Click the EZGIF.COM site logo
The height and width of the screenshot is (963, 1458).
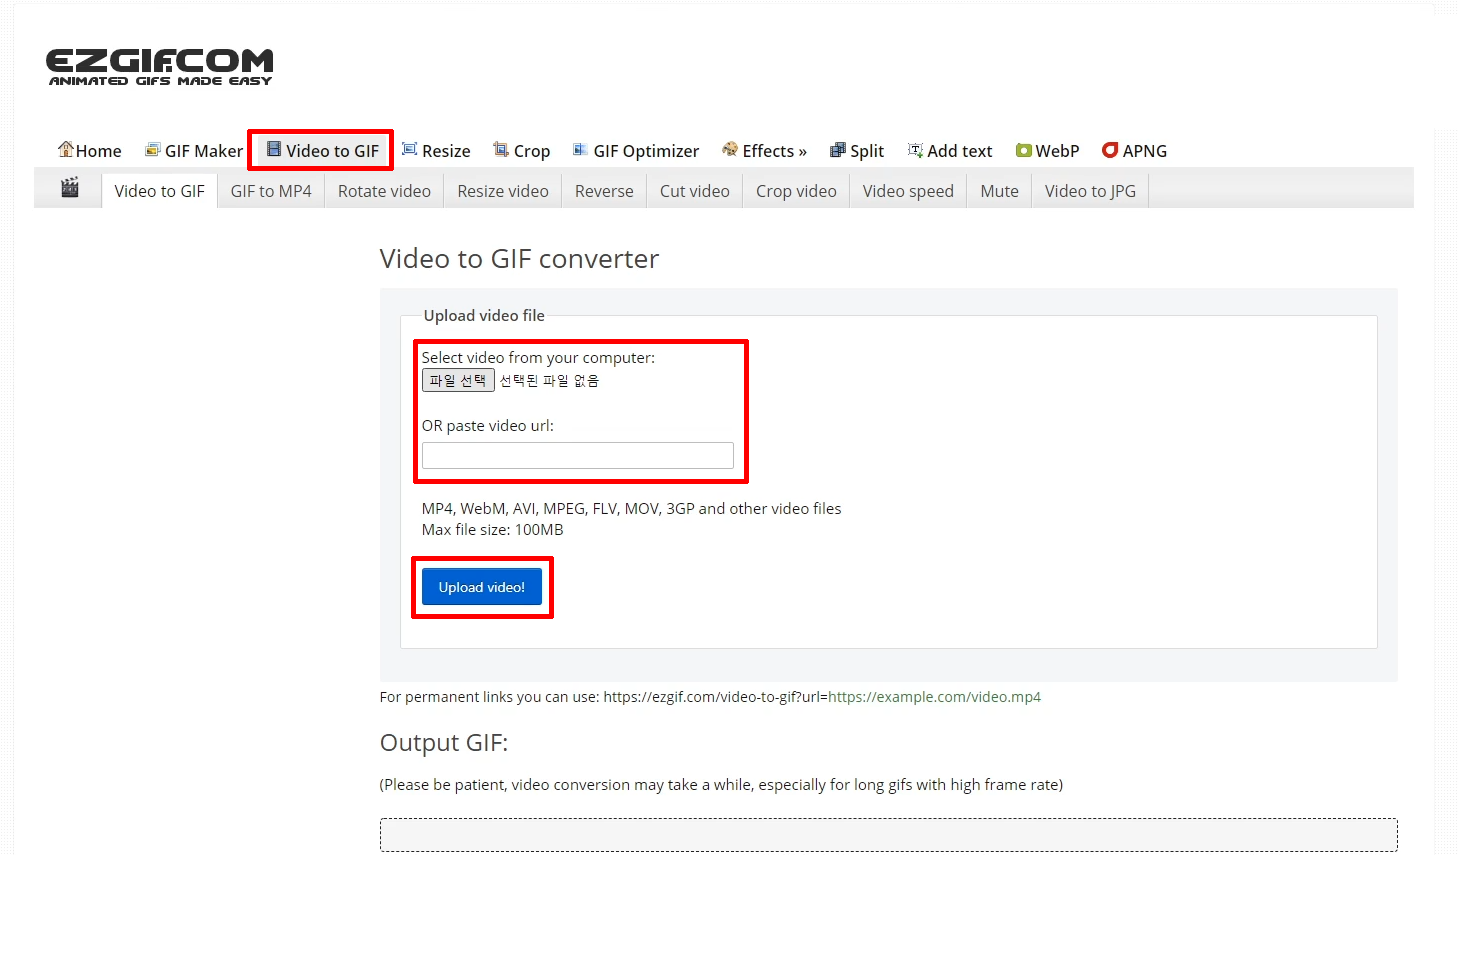point(160,67)
